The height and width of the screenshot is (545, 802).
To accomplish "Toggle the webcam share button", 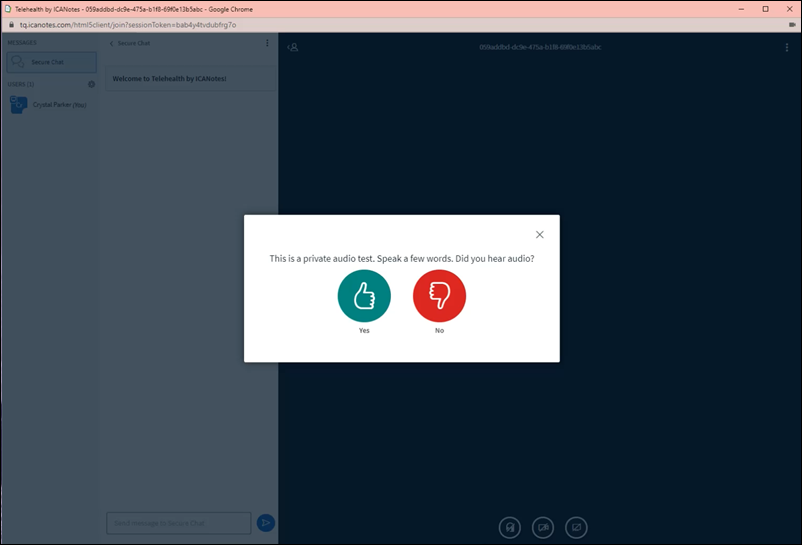I will [x=543, y=528].
